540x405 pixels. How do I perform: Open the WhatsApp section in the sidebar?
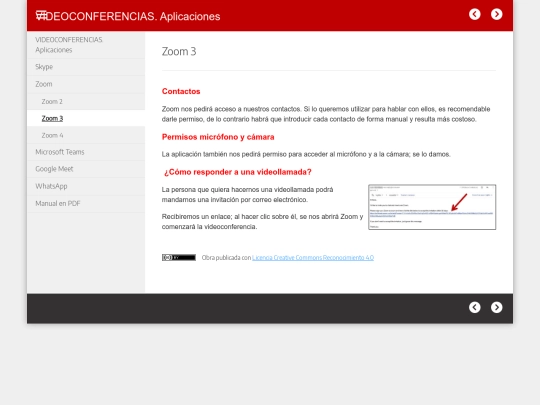[x=86, y=186]
